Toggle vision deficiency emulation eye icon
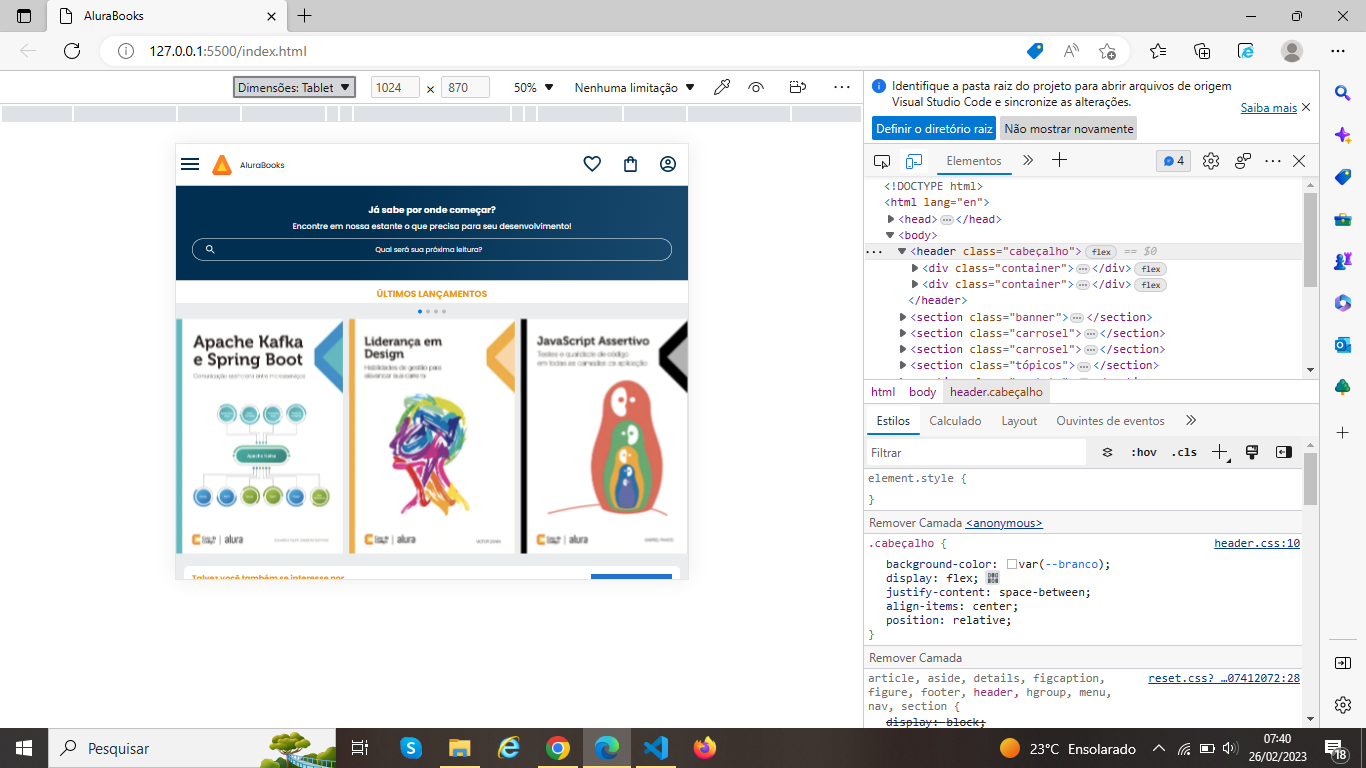Image resolution: width=1366 pixels, height=768 pixels. click(756, 88)
